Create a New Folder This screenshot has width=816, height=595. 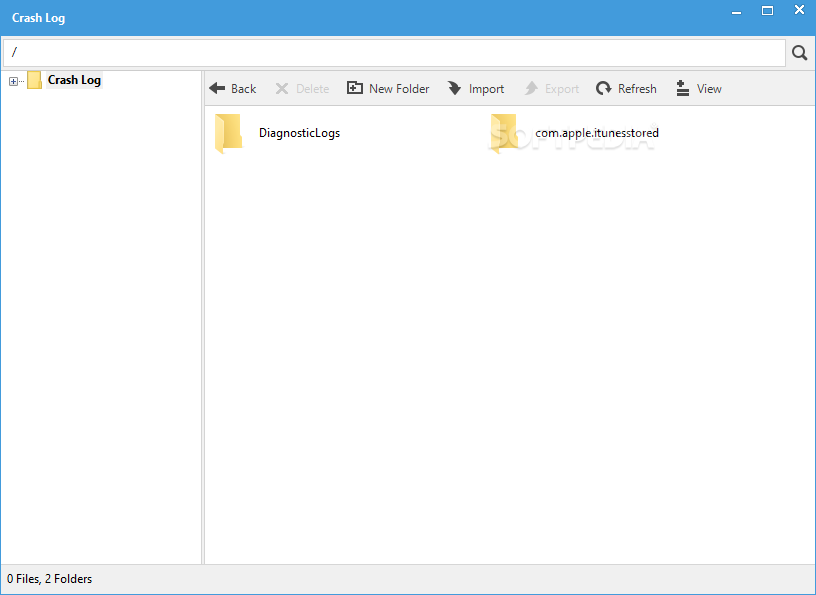point(388,89)
